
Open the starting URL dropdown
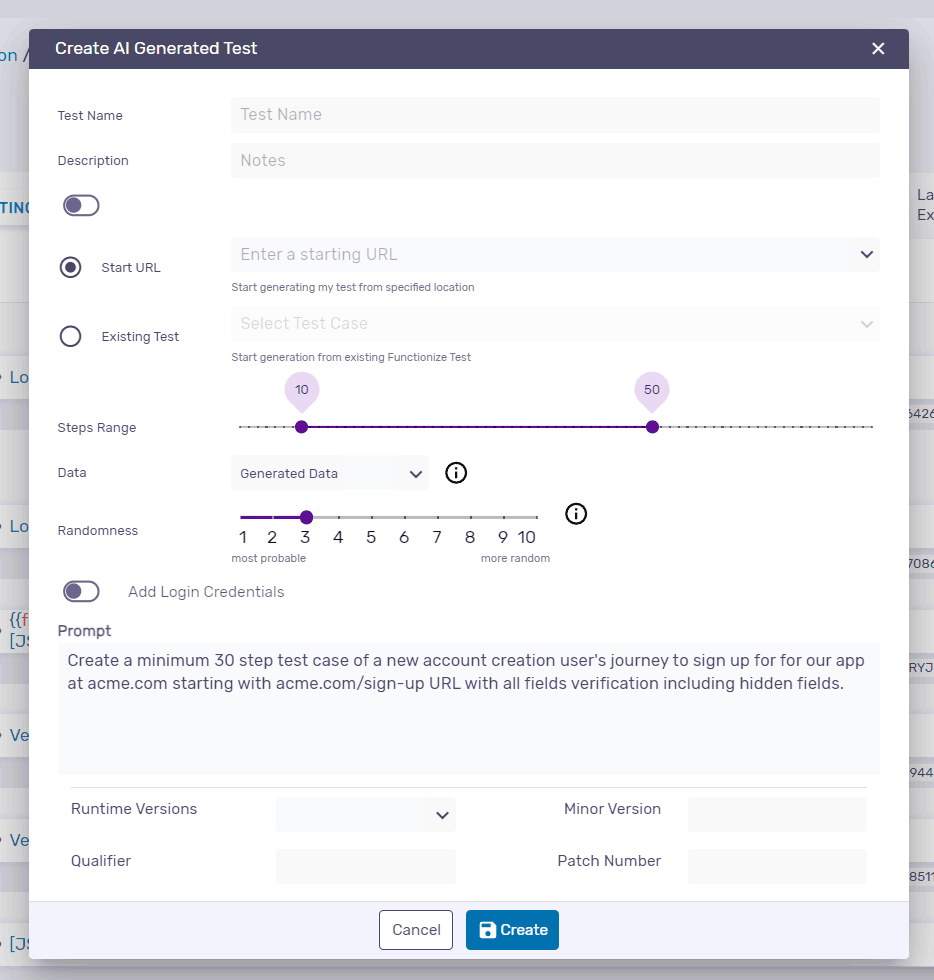[866, 254]
